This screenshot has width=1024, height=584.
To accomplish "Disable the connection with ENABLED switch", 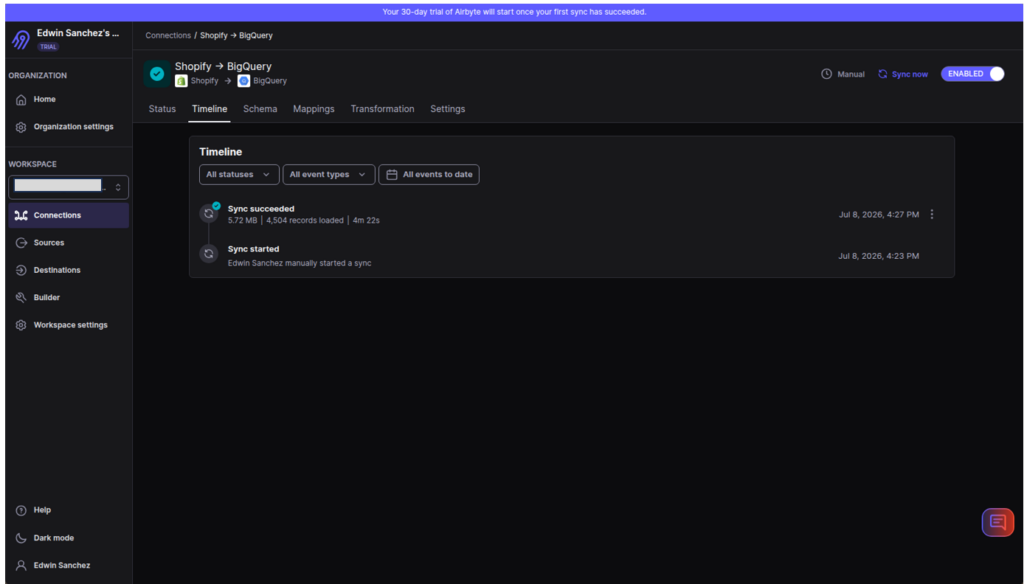I will pyautogui.click(x=972, y=74).
